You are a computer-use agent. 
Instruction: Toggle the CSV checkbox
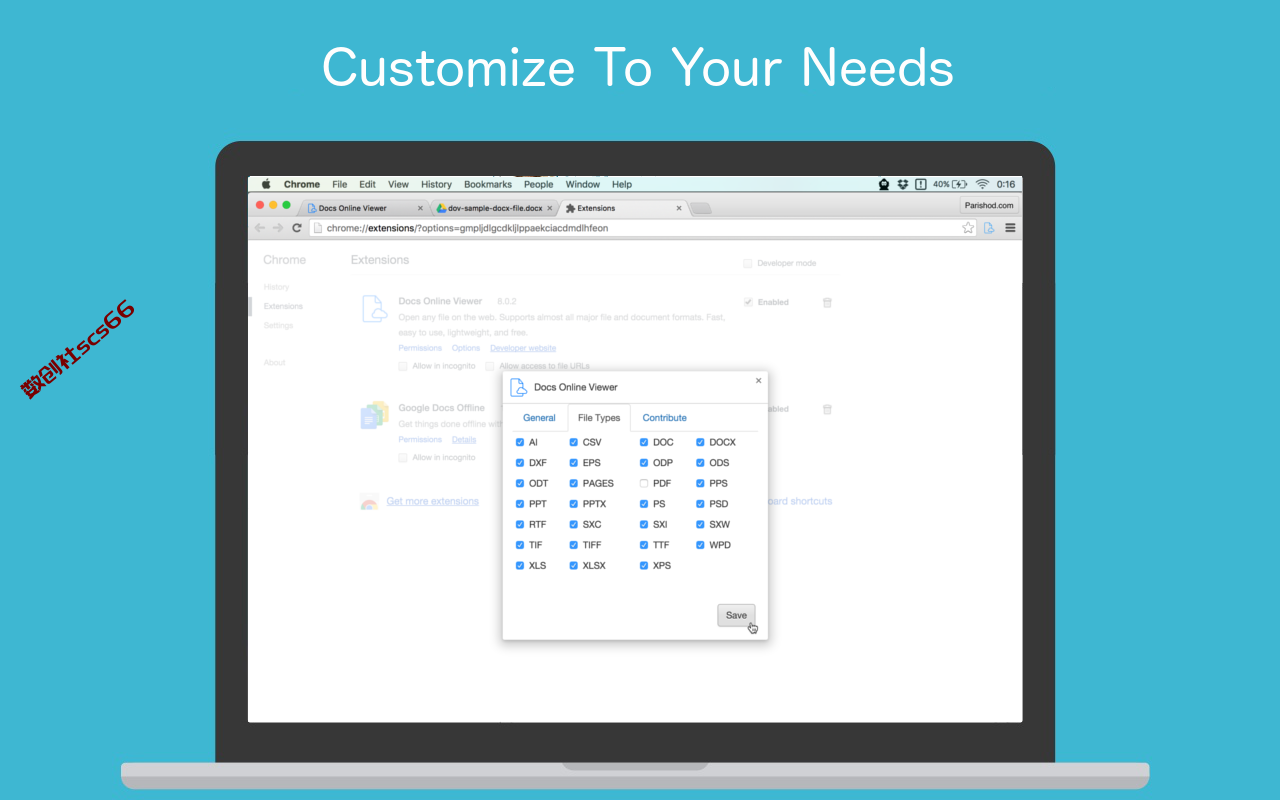click(x=574, y=442)
